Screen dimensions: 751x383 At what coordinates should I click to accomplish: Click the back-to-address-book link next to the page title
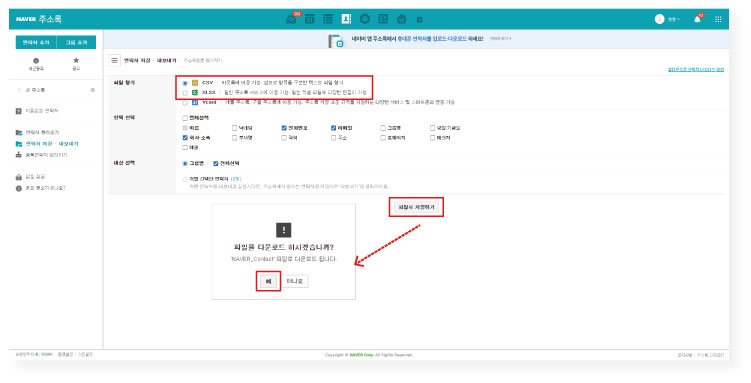click(203, 60)
